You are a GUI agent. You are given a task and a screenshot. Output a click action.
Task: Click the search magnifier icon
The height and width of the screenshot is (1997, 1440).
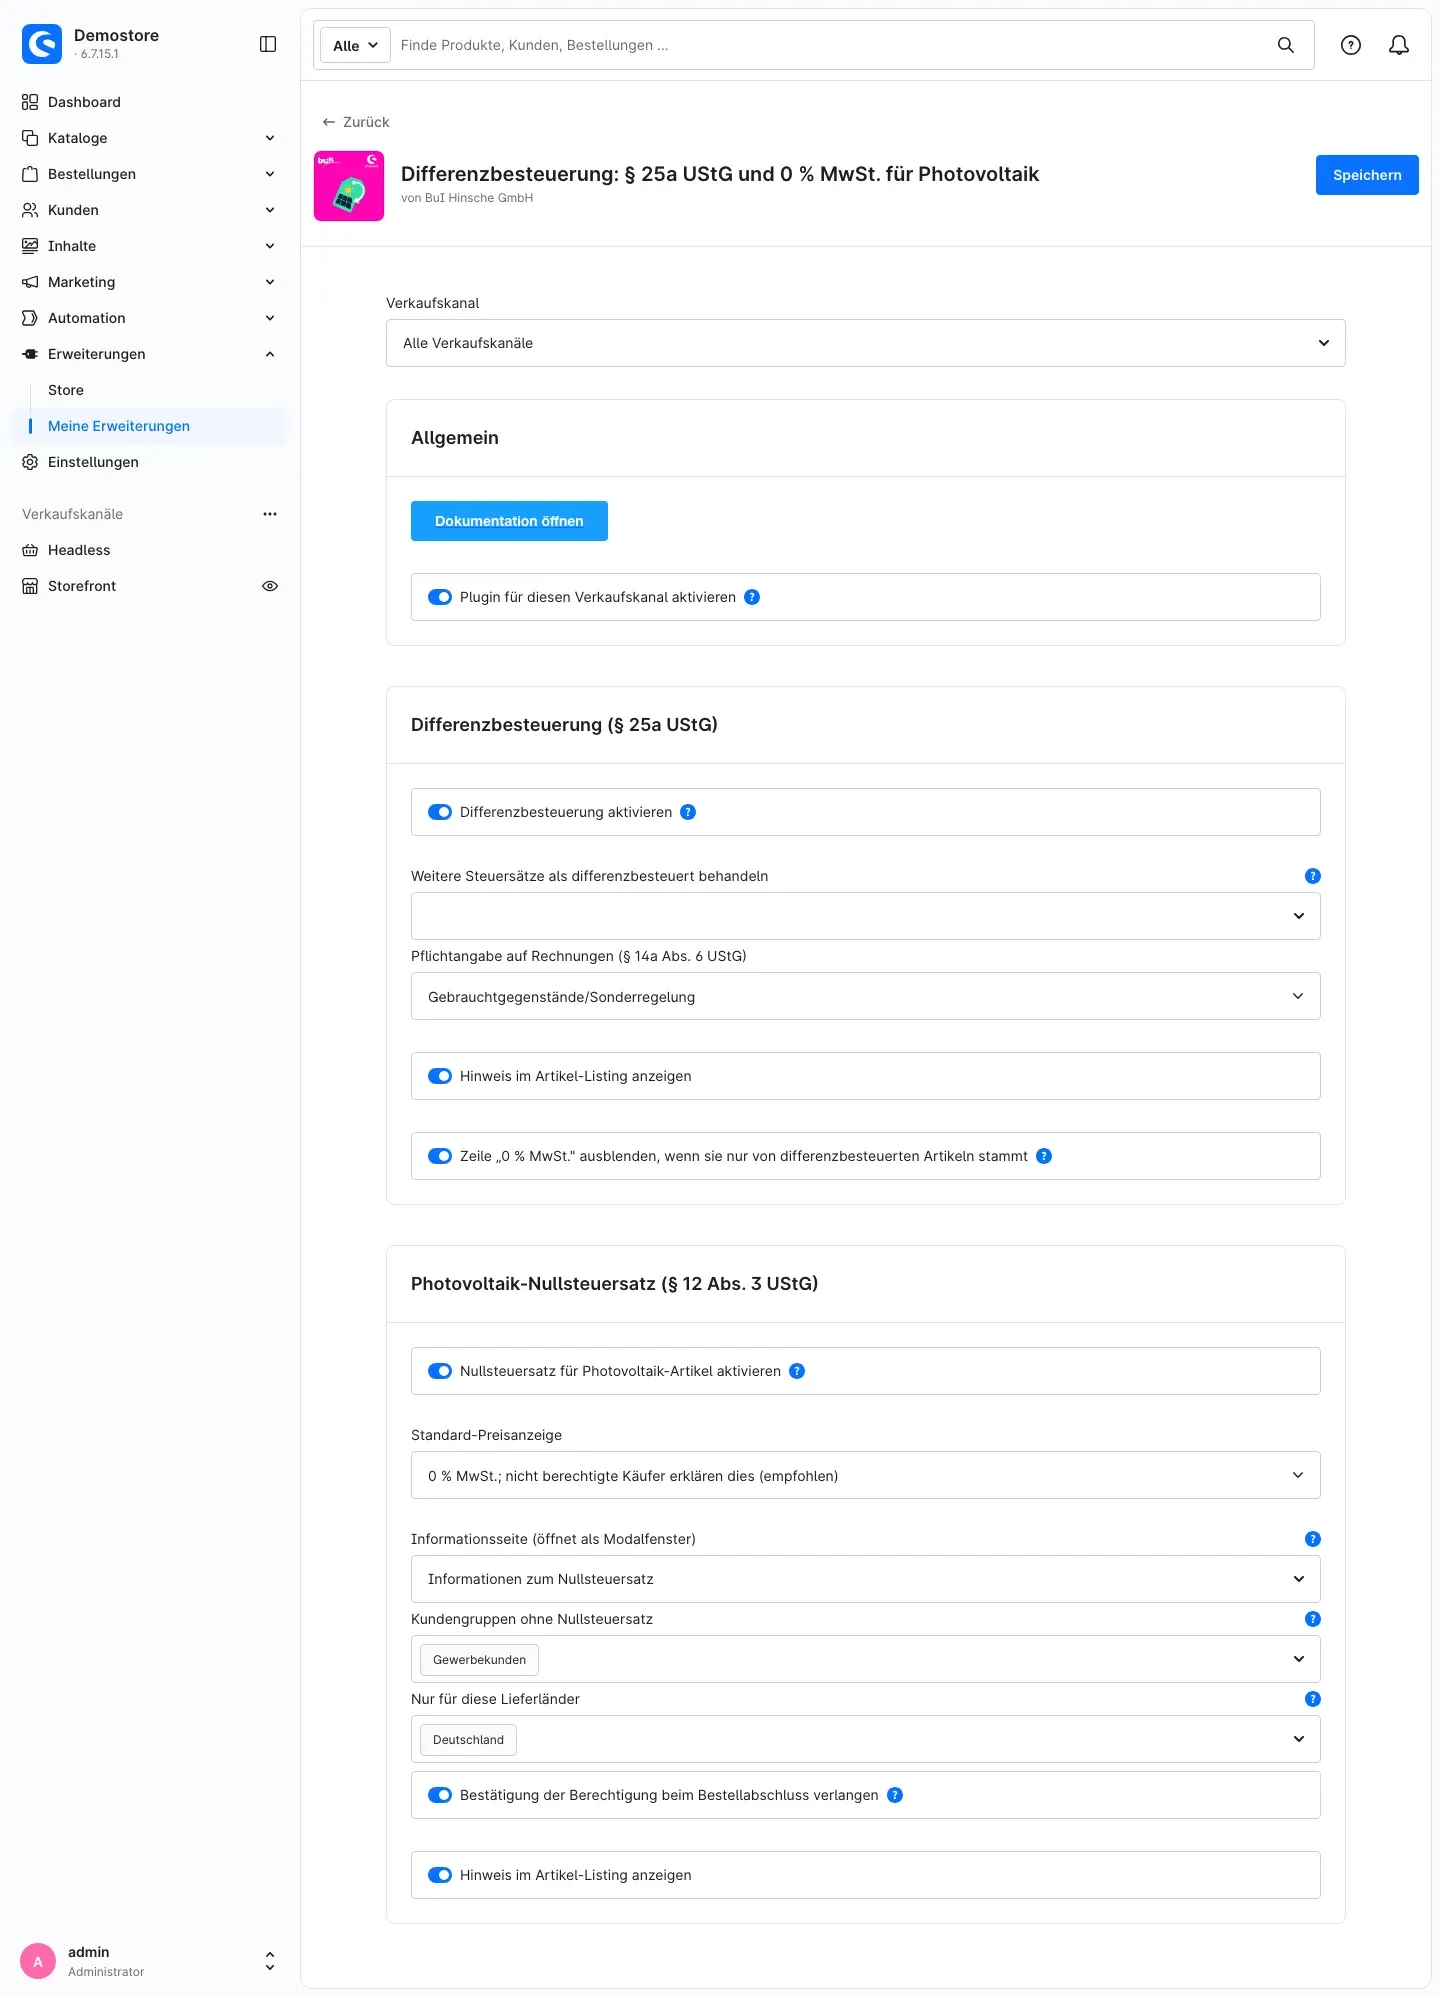1286,45
